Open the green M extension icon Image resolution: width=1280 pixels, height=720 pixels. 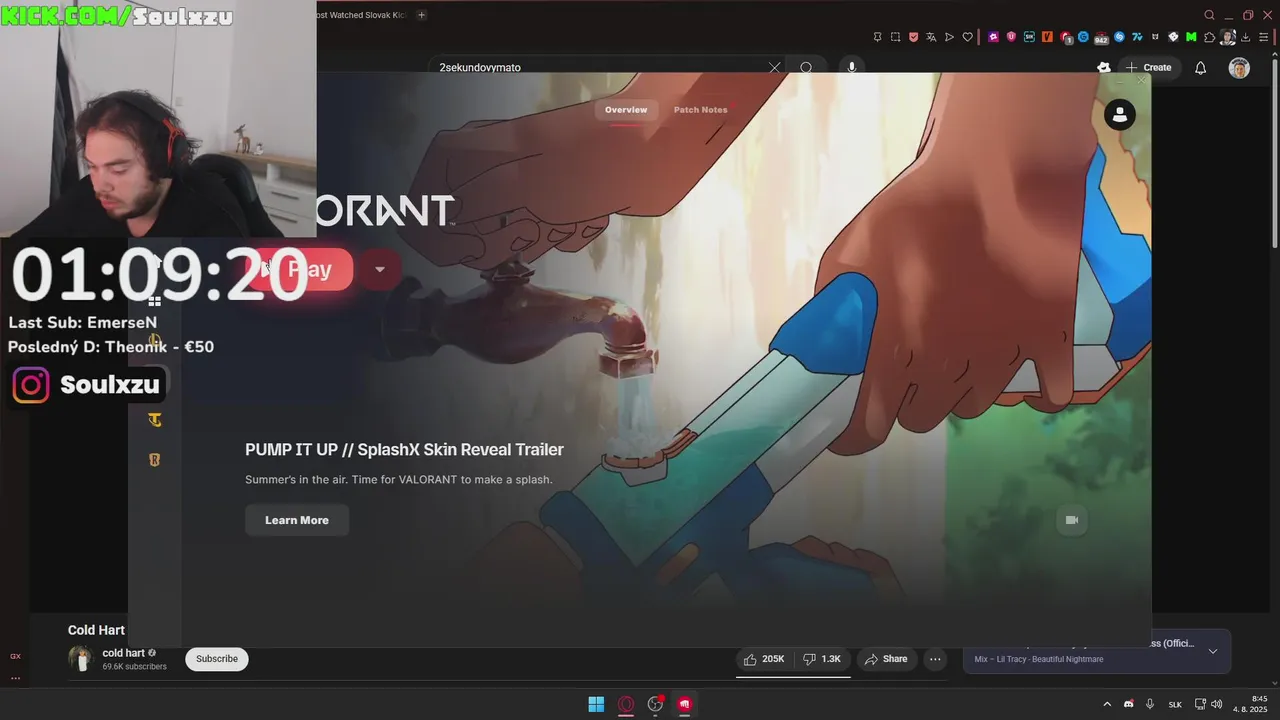[1191, 37]
